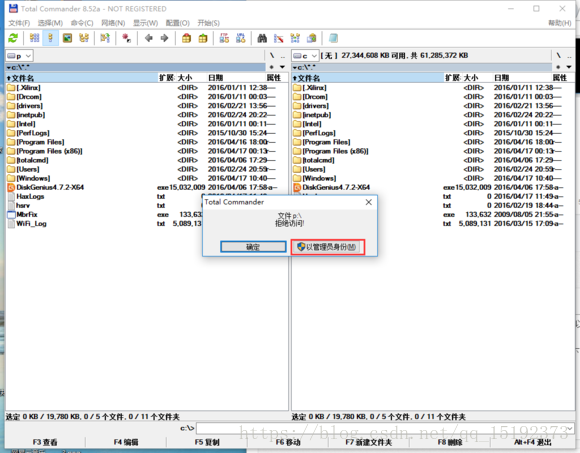Click the DiskGenius icon in left pane
Screen dimensions: 580x453
[11, 187]
